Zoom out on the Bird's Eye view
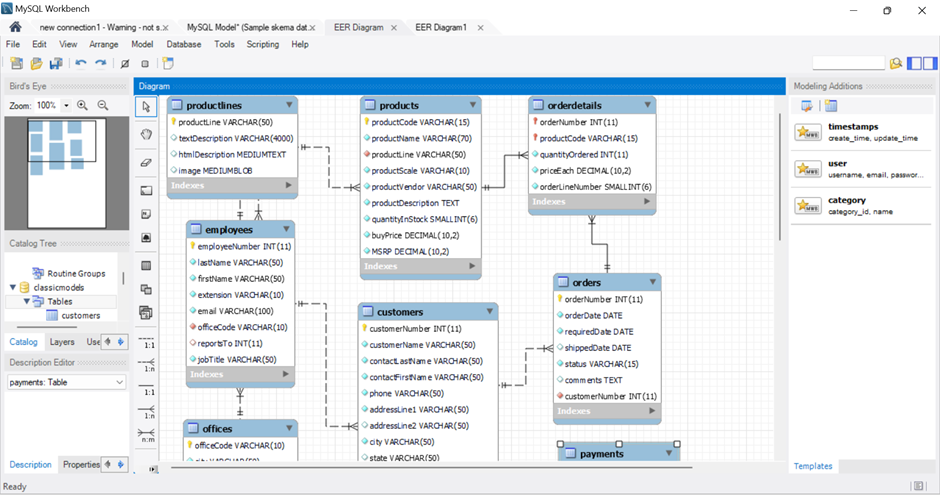The width and height of the screenshot is (940, 495). [x=103, y=105]
